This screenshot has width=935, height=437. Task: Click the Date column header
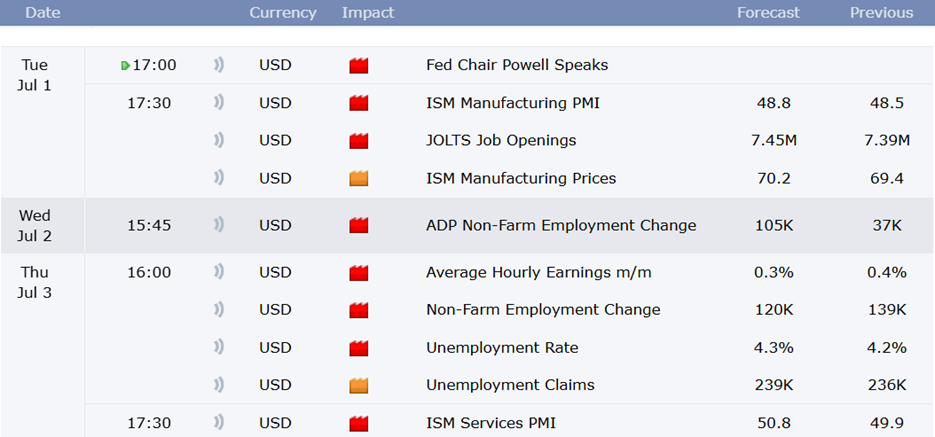[x=42, y=13]
